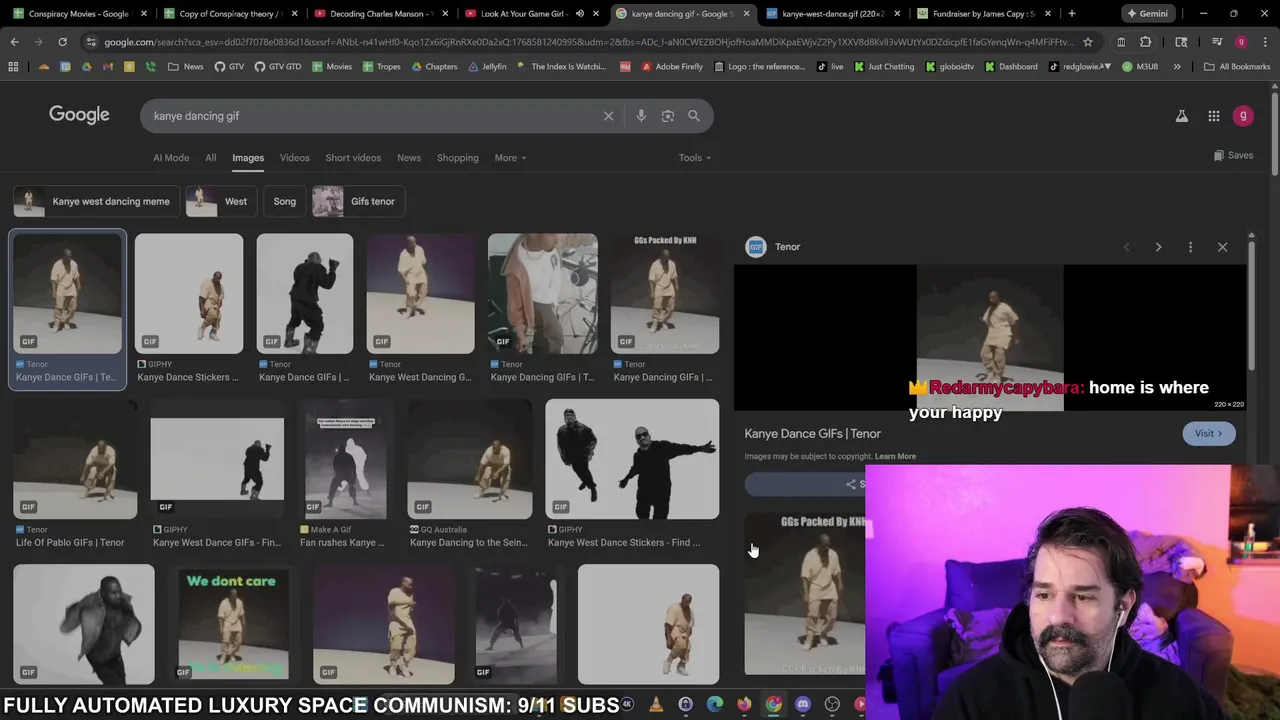Mute the Look At Your Game Girl tab
Viewport: 1280px width, 720px height.
[x=579, y=14]
